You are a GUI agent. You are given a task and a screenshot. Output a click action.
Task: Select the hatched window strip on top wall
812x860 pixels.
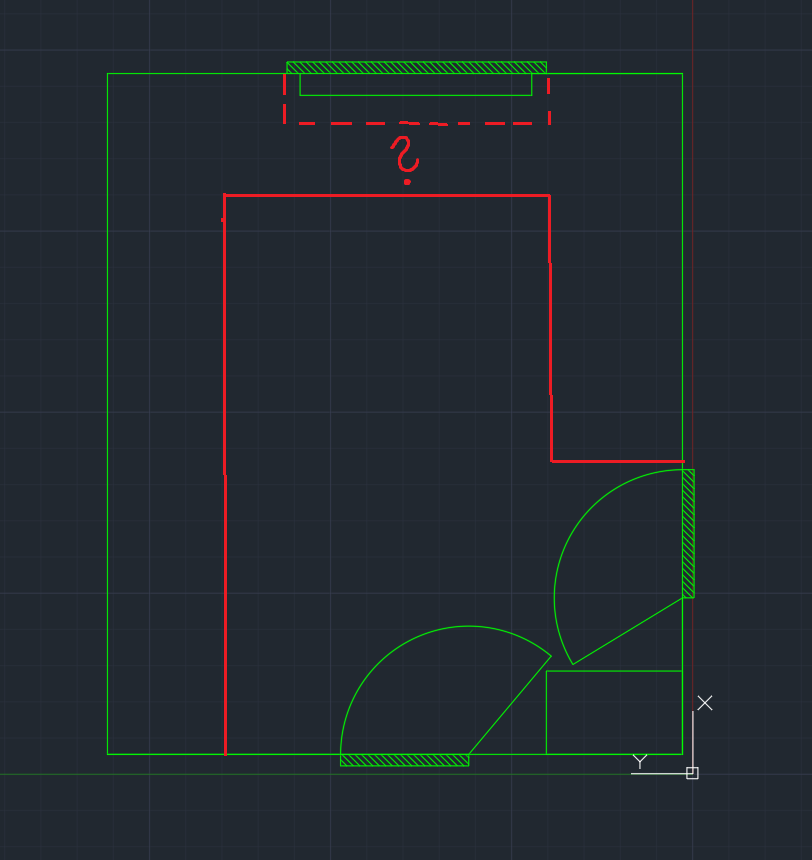pyautogui.click(x=416, y=68)
